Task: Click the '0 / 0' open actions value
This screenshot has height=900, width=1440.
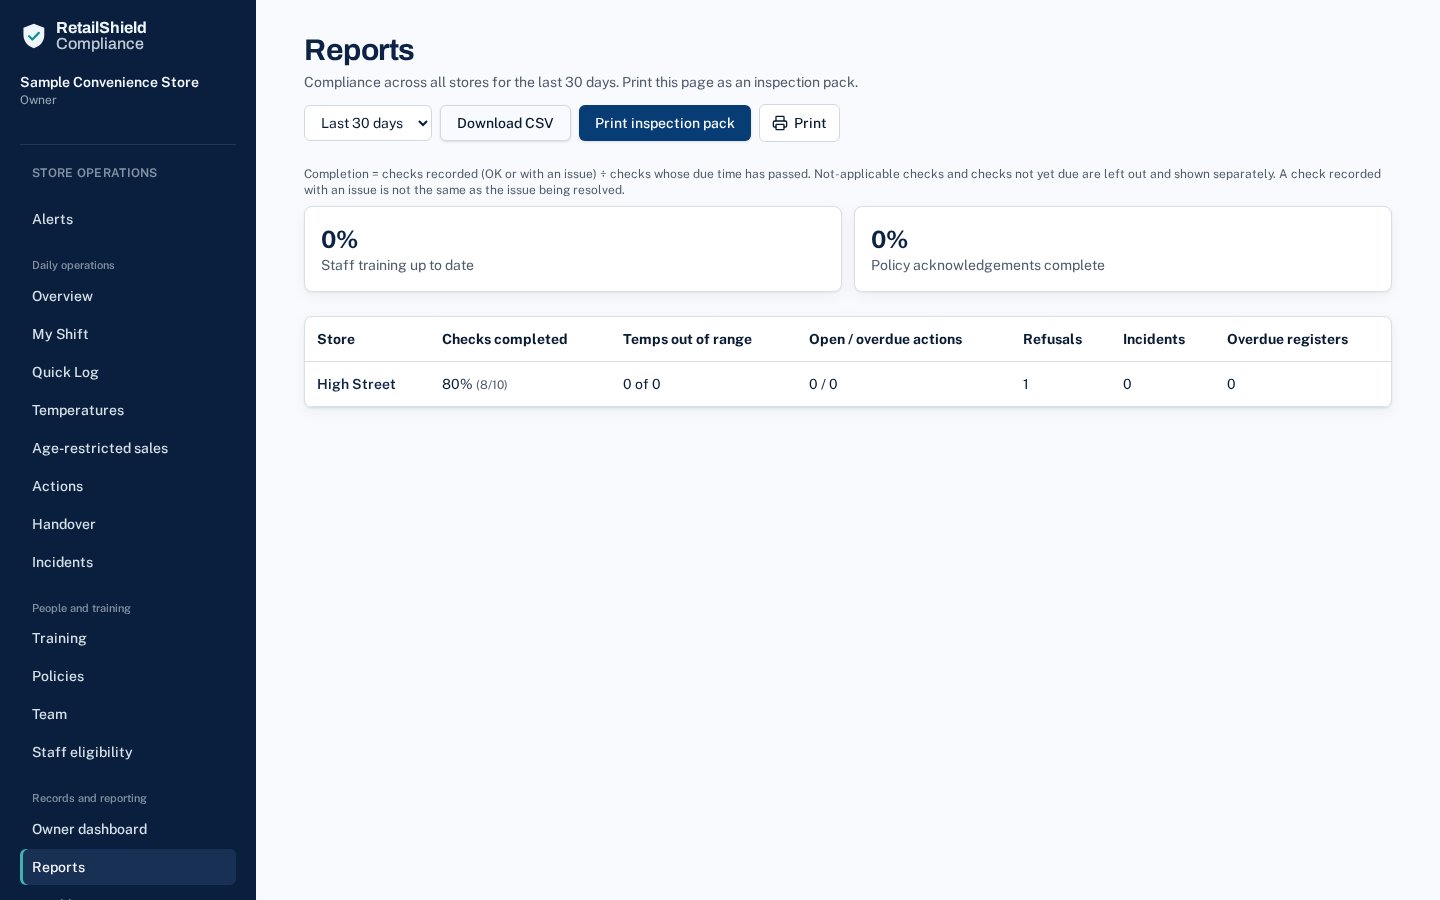Action: point(823,384)
